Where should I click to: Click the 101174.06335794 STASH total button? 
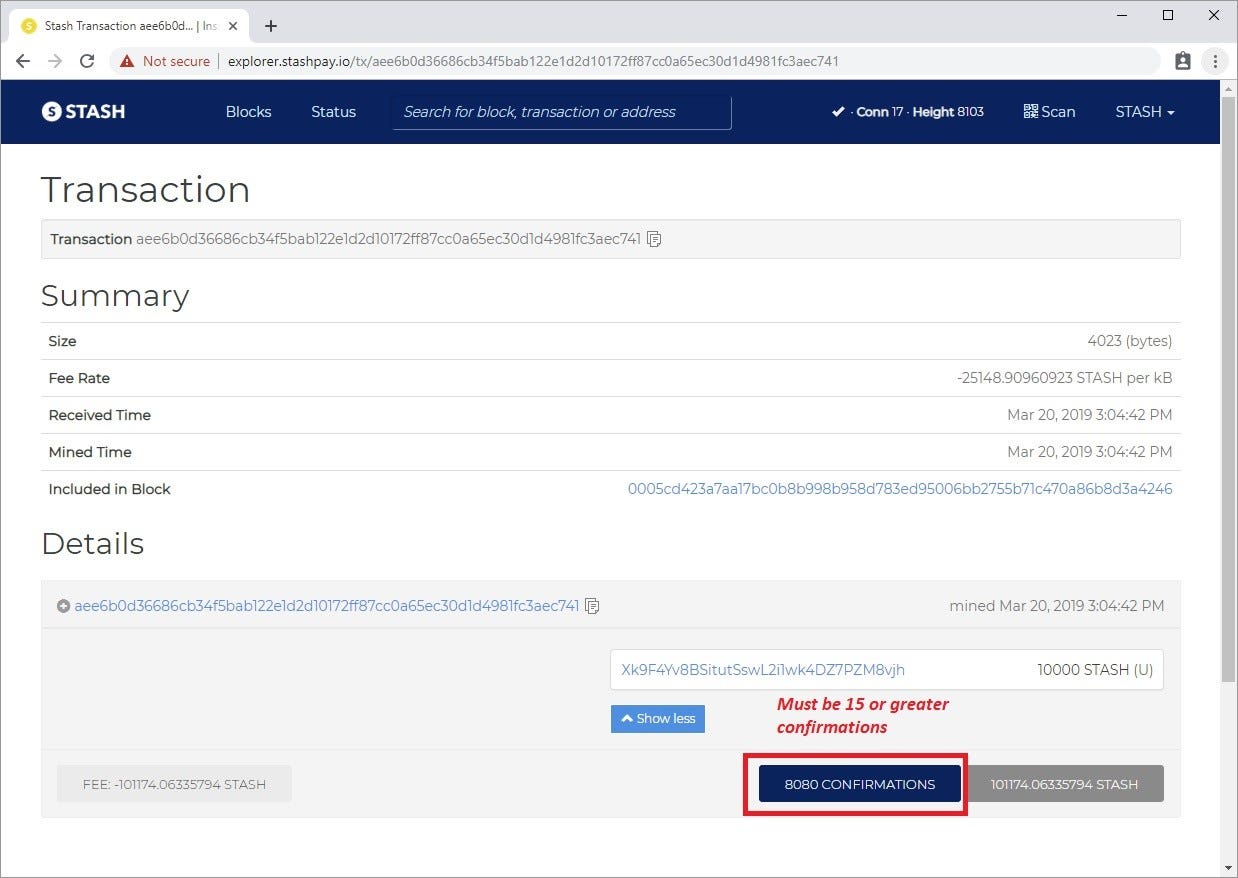(1064, 784)
